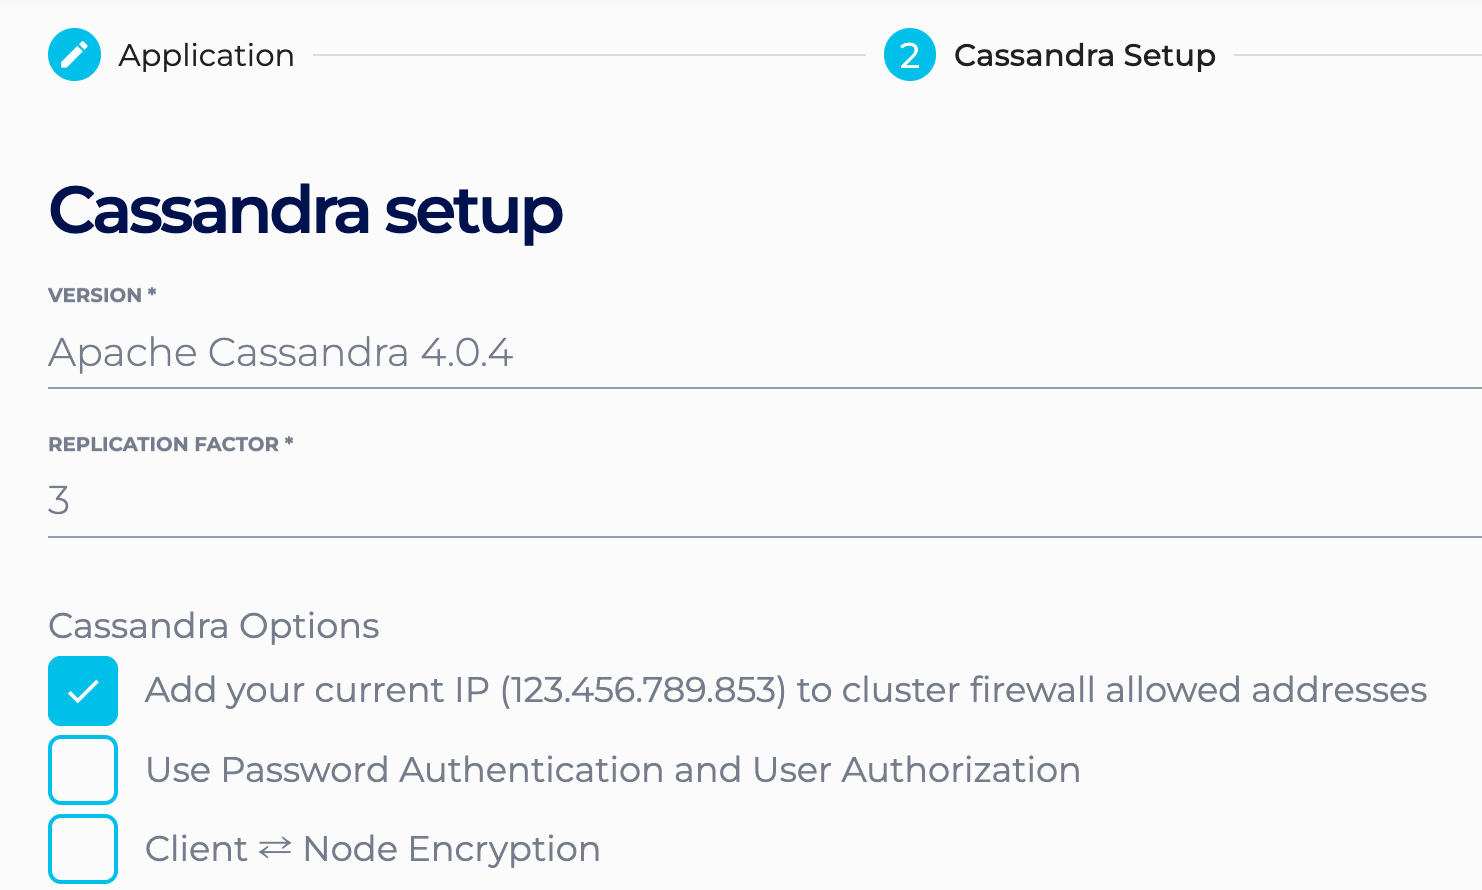Select the Cassandra Setup step label
1482x890 pixels.
point(1084,56)
